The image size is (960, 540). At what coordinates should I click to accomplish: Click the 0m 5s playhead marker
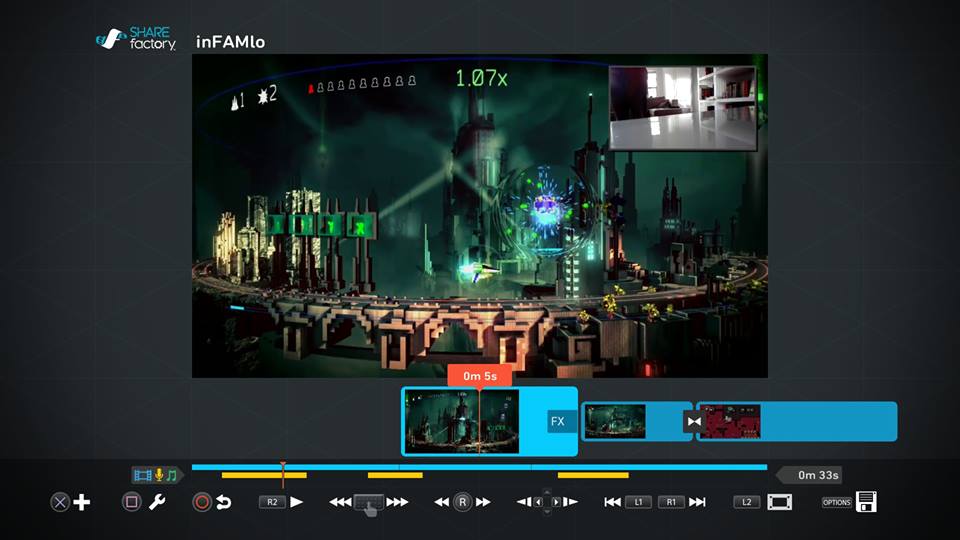[x=480, y=376]
